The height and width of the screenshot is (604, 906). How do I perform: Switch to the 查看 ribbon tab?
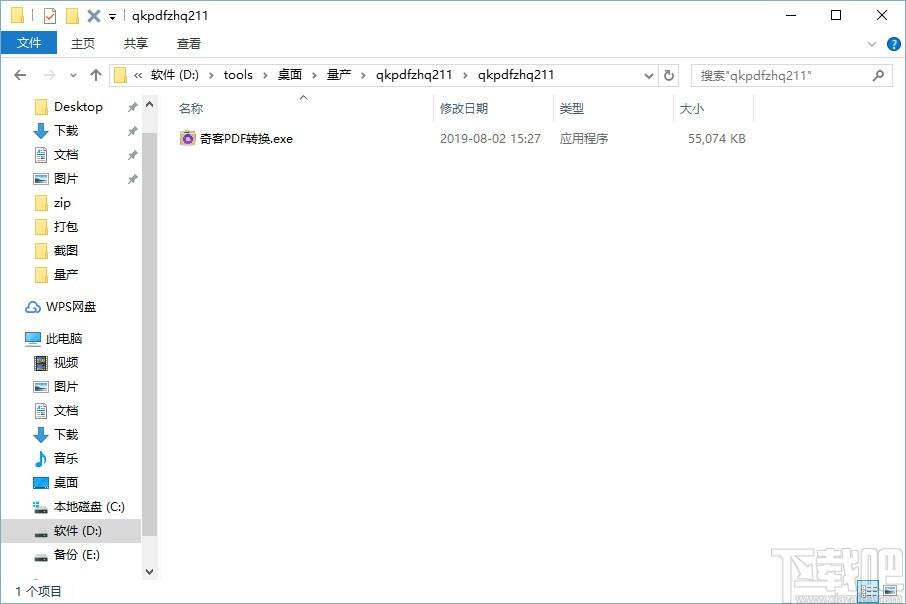coord(188,43)
